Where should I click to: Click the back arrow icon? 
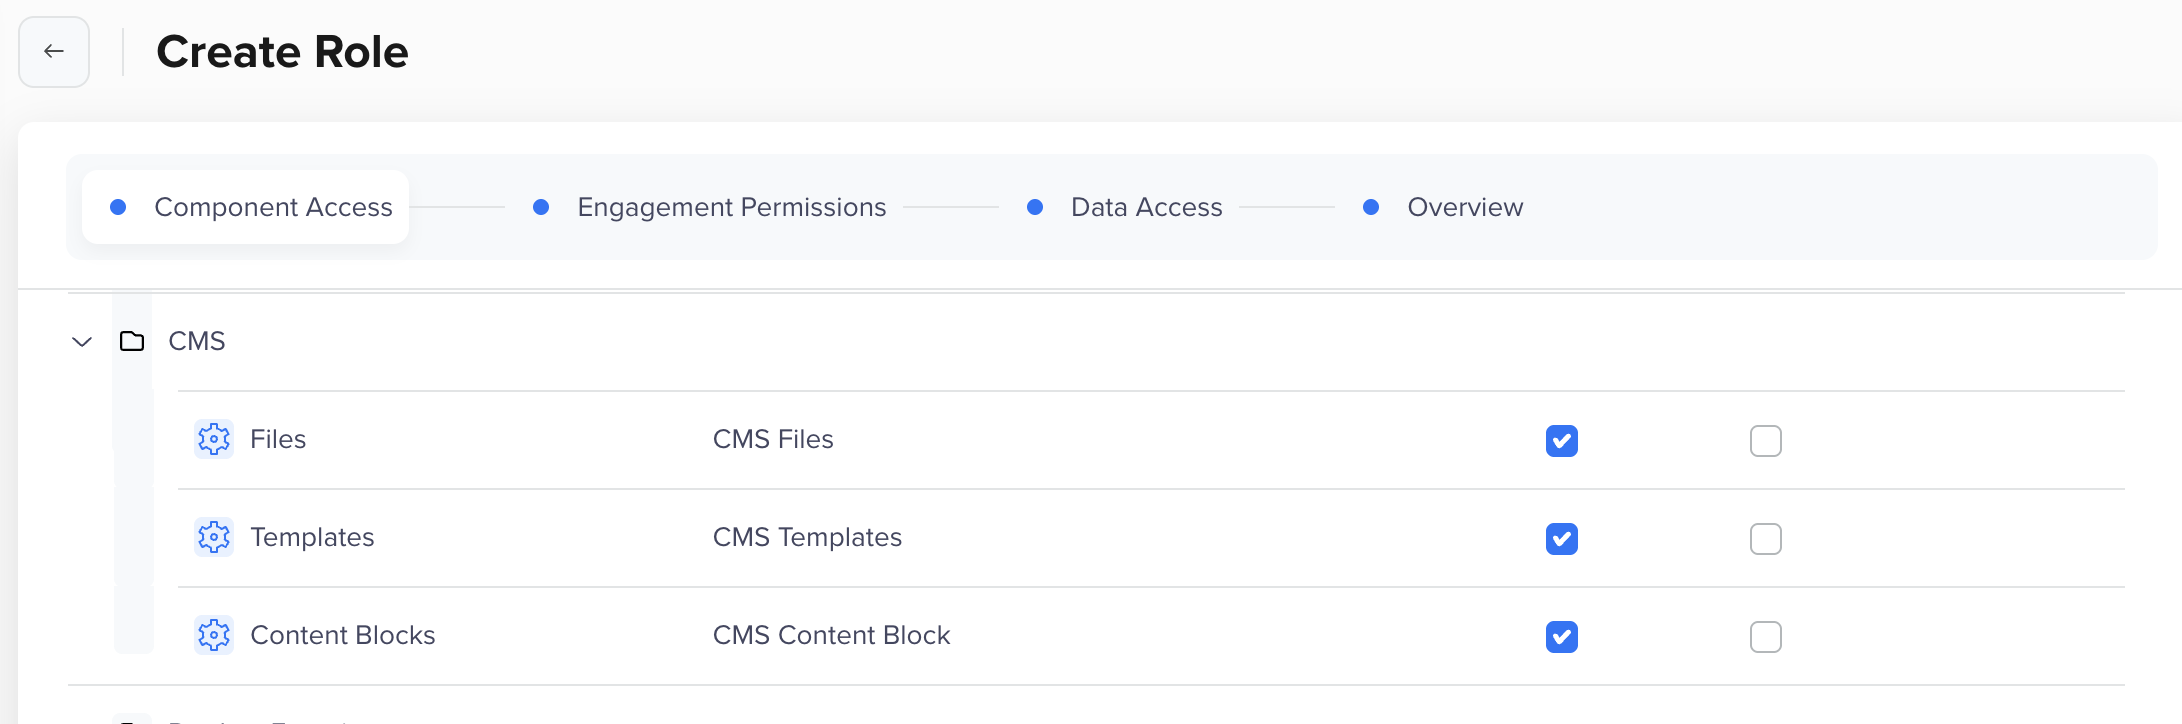pyautogui.click(x=53, y=51)
